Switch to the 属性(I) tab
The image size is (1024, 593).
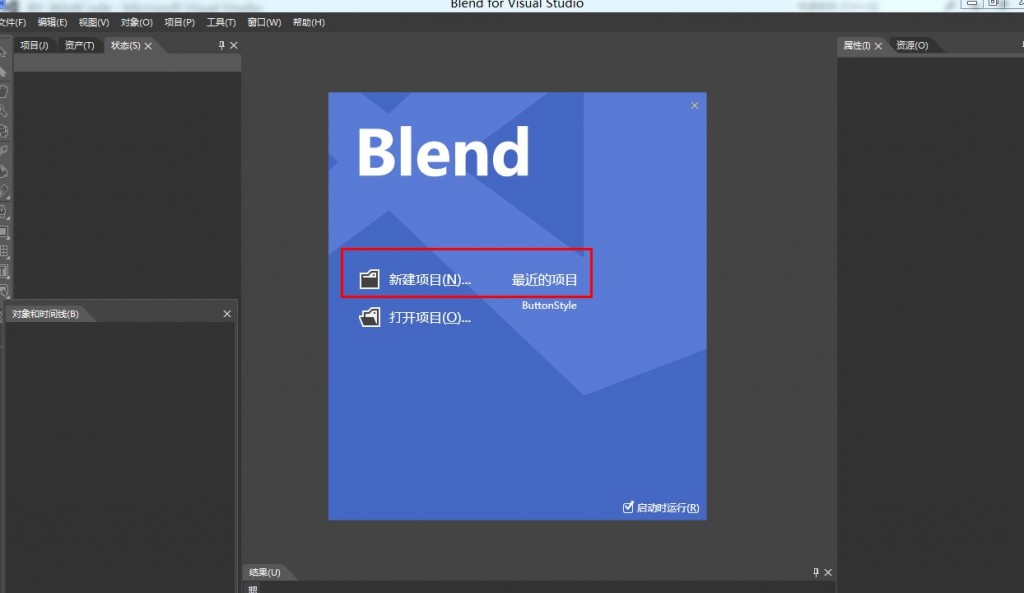click(x=856, y=45)
